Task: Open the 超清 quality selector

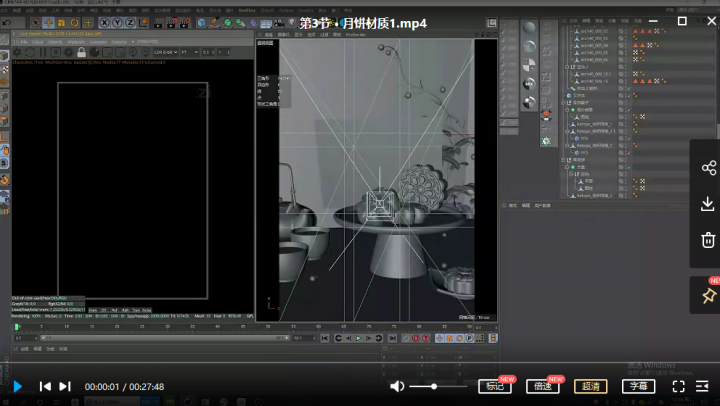Action: (591, 386)
